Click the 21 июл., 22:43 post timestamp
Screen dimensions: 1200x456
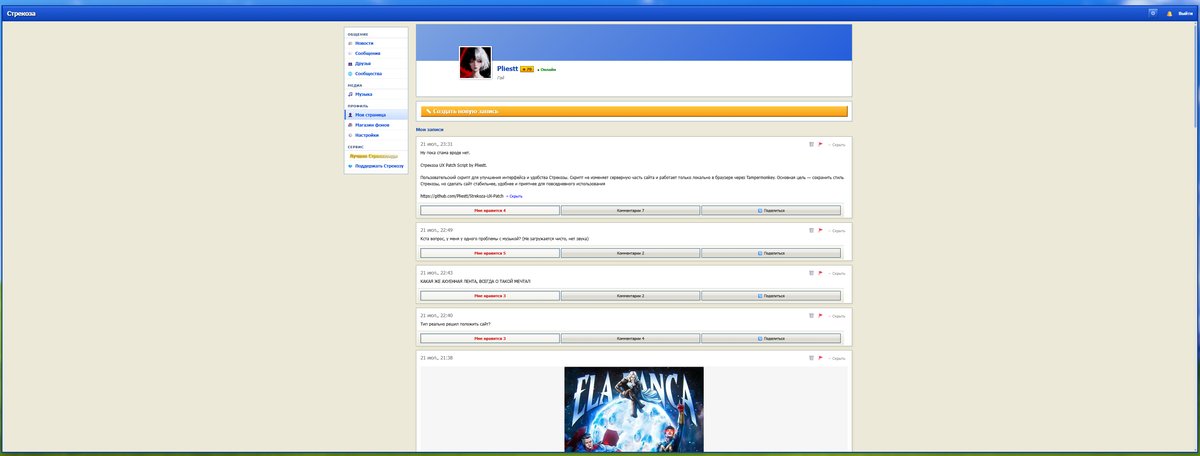click(x=436, y=273)
